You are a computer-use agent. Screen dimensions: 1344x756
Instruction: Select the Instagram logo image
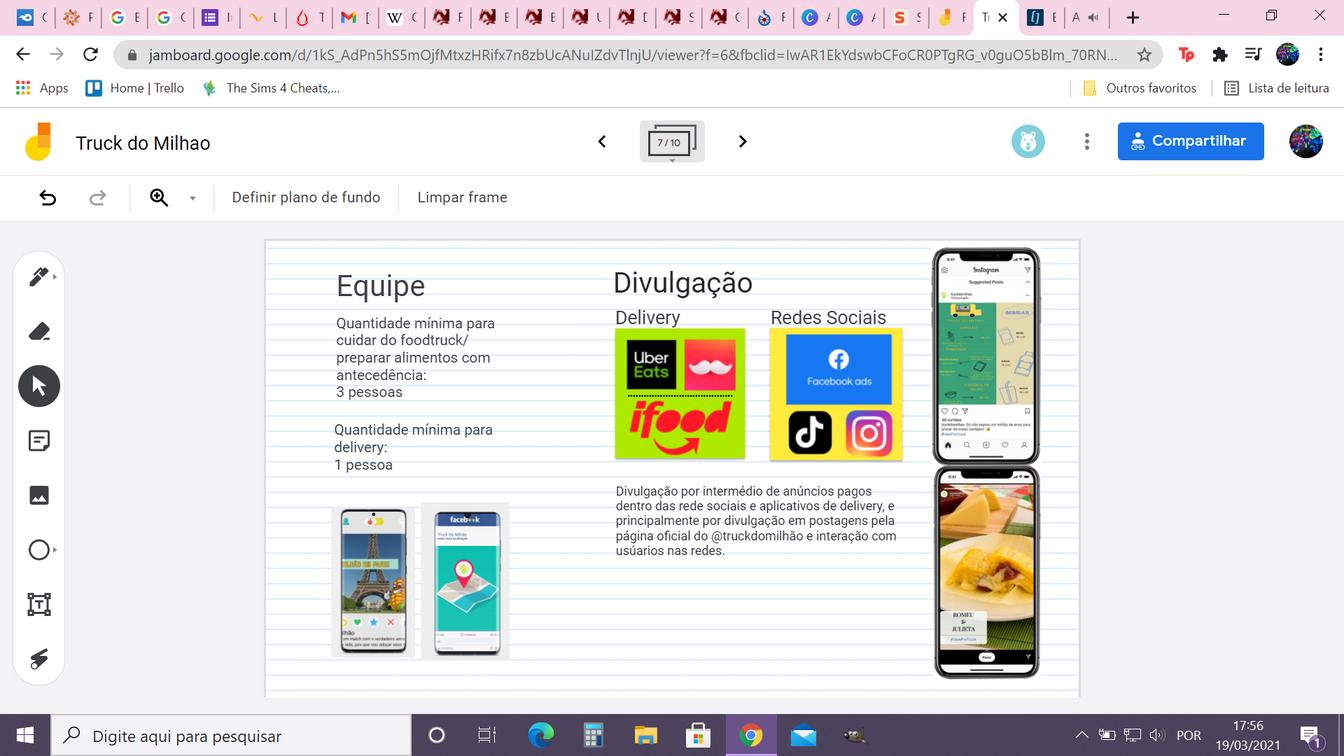pos(869,433)
